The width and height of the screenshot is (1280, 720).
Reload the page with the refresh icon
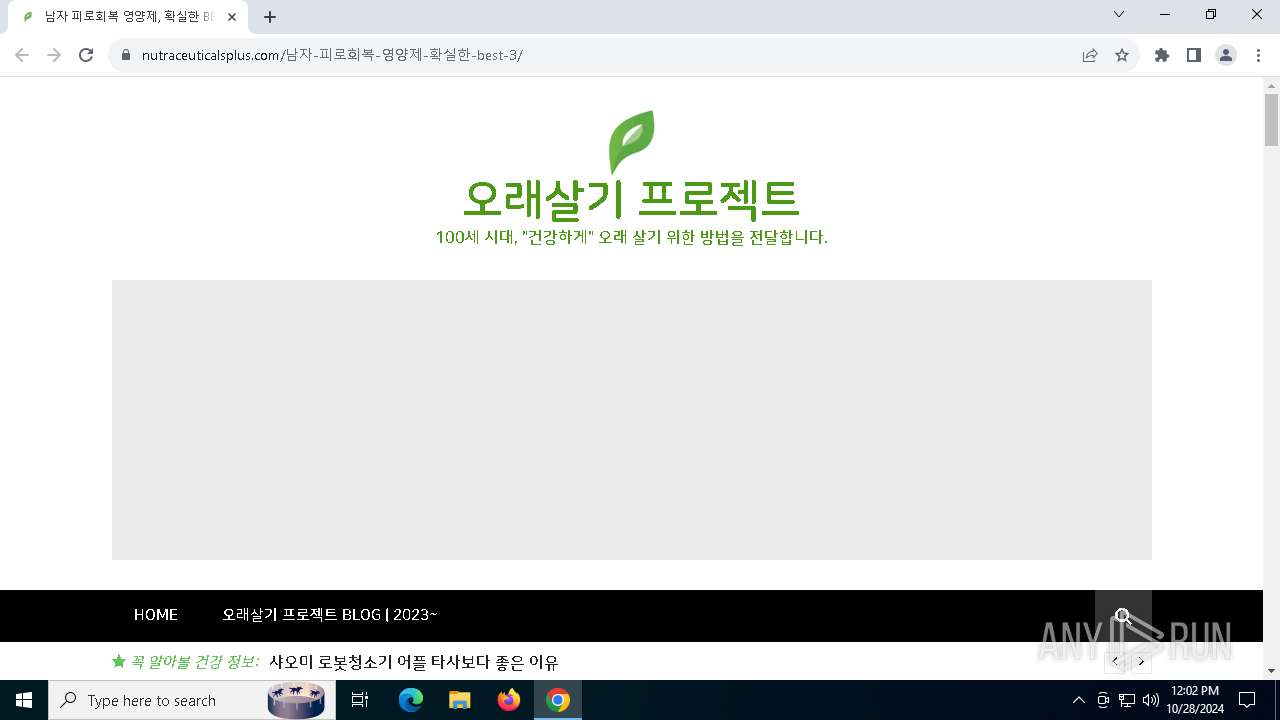tap(86, 55)
